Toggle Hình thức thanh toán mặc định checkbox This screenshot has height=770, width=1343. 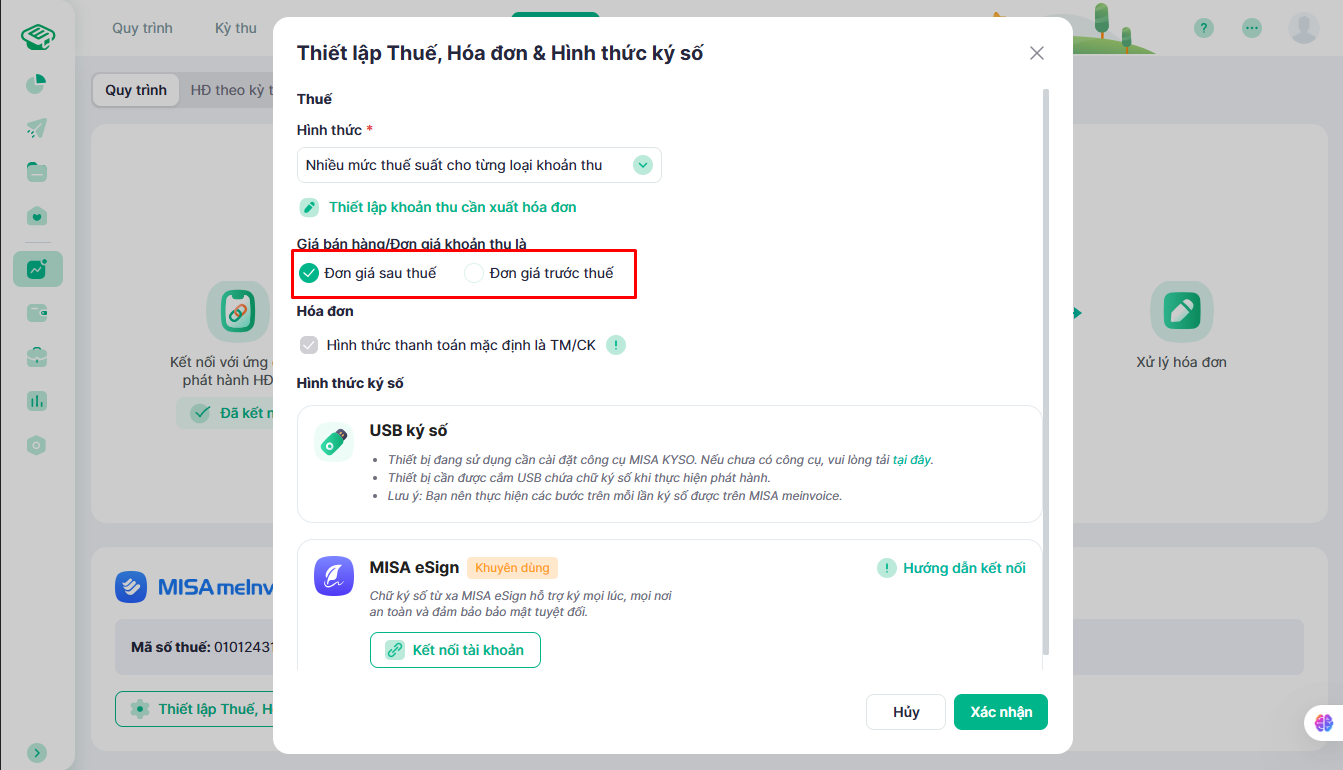coord(309,345)
